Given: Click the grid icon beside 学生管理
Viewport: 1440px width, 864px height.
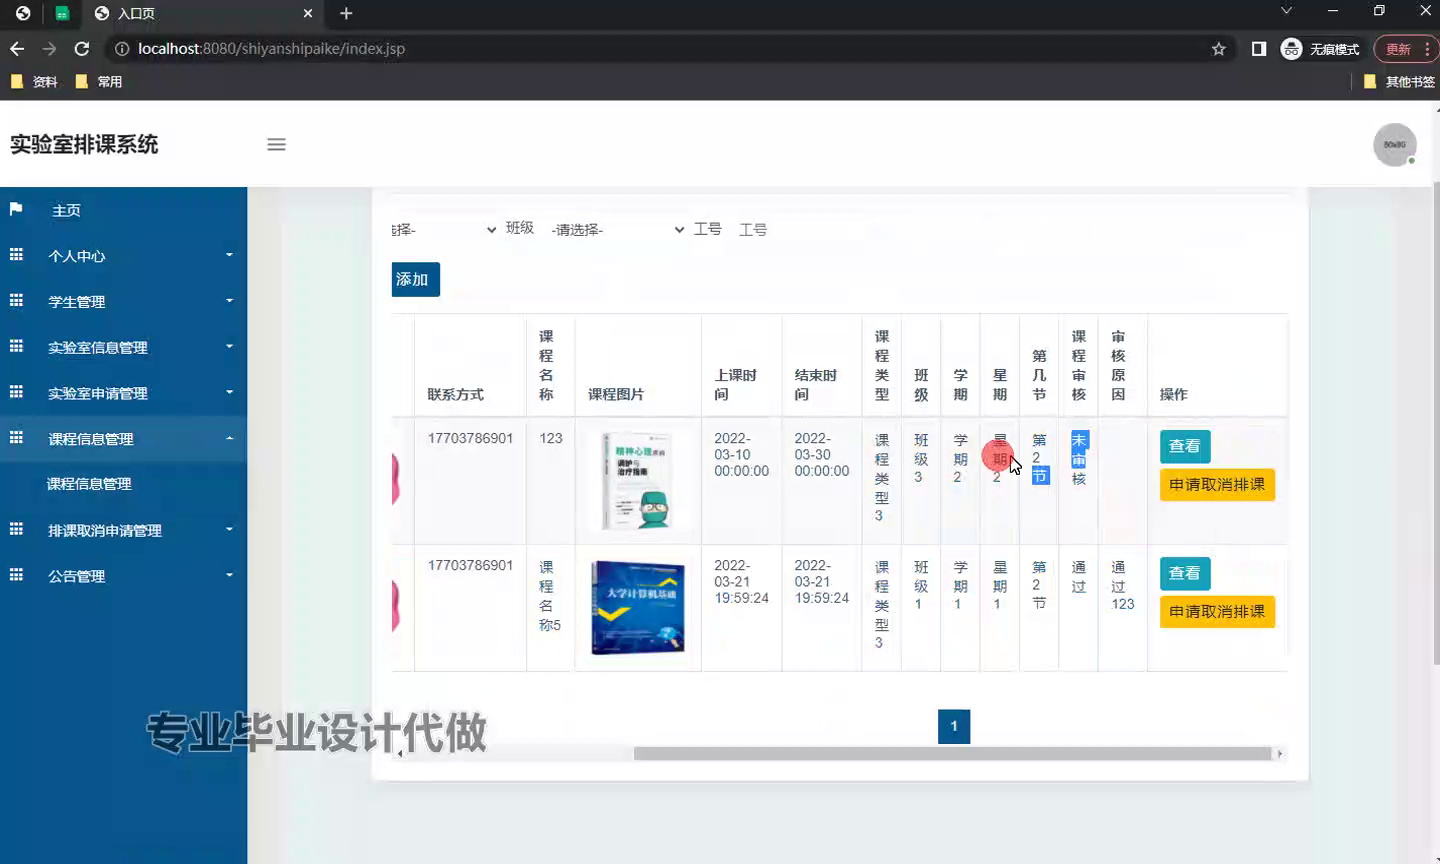Looking at the screenshot, I should 16,300.
